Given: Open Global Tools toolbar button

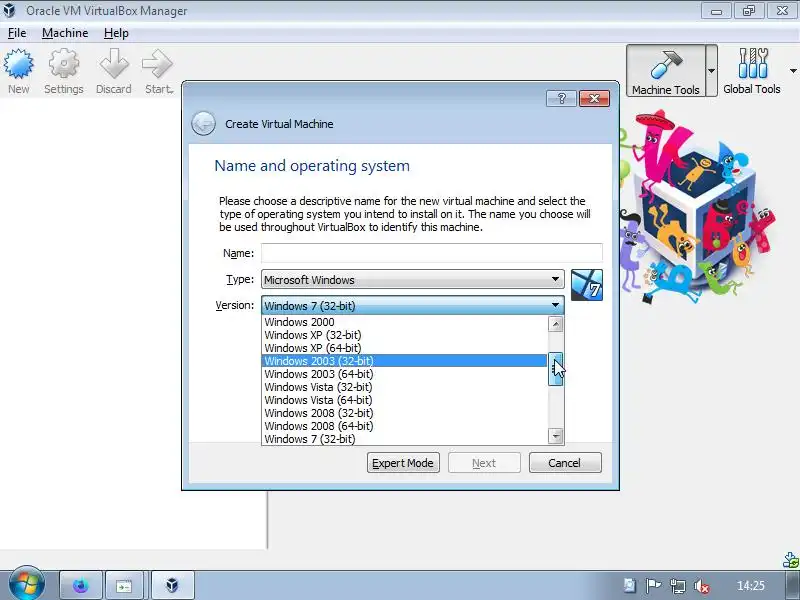Looking at the screenshot, I should [x=752, y=70].
